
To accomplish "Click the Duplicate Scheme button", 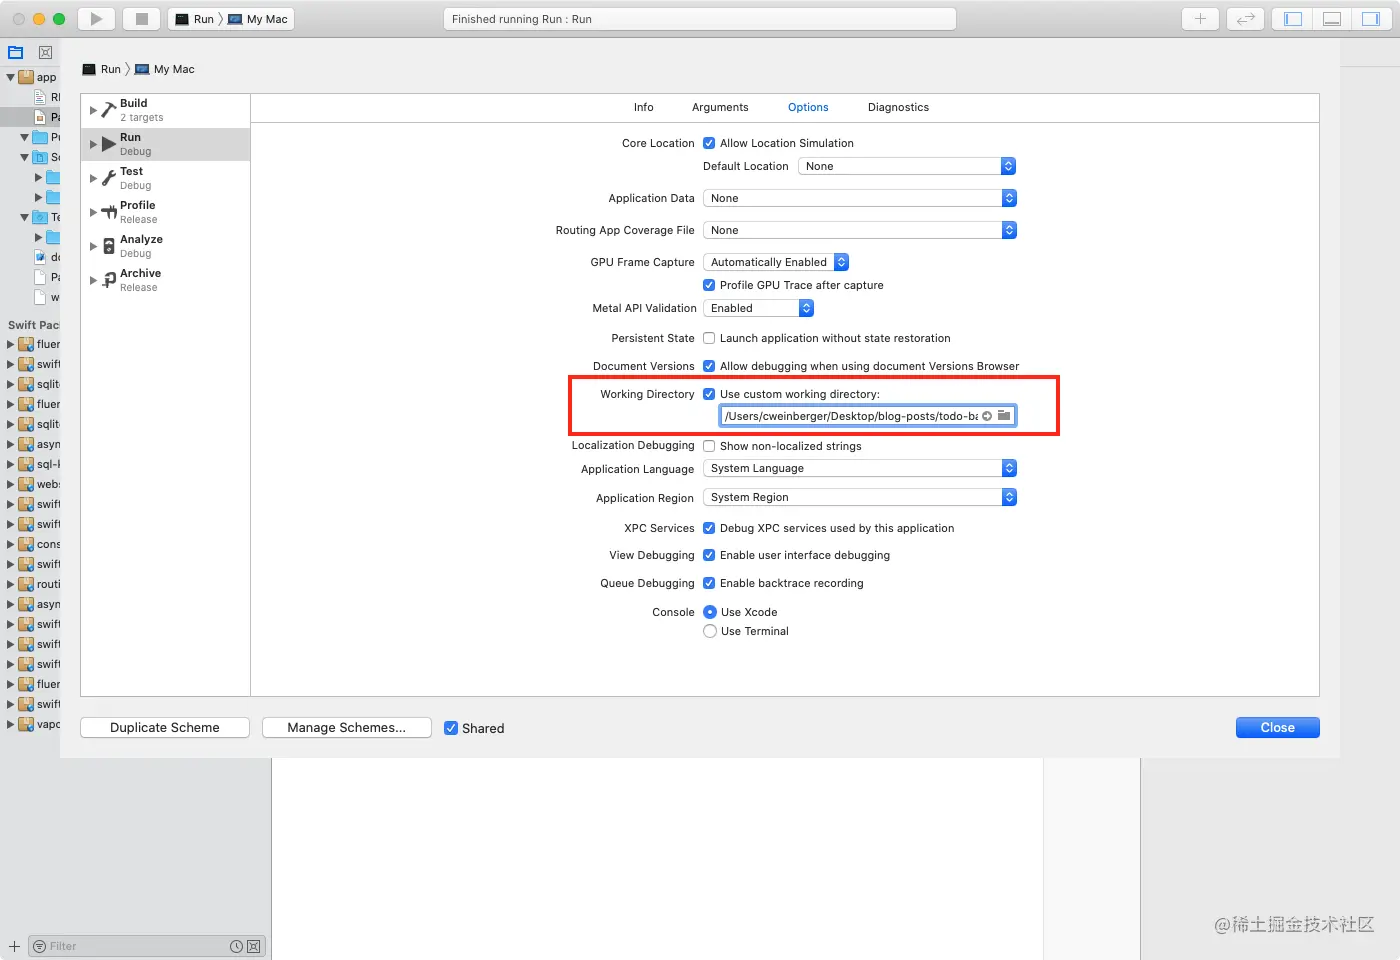I will click(x=165, y=728).
